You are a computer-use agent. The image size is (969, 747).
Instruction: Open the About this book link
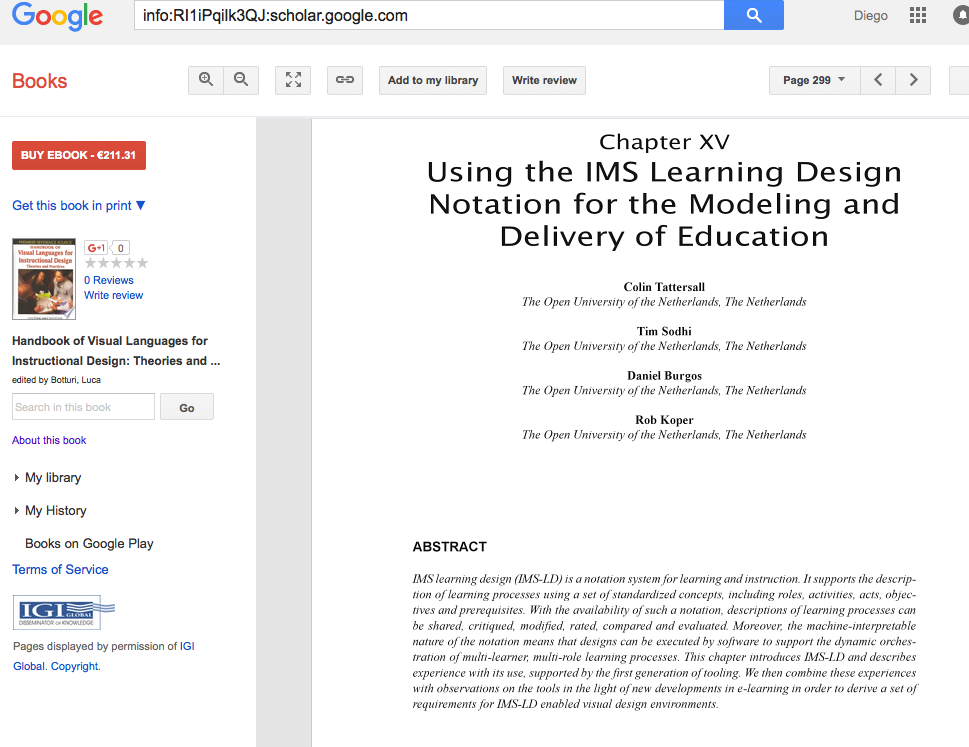point(49,440)
